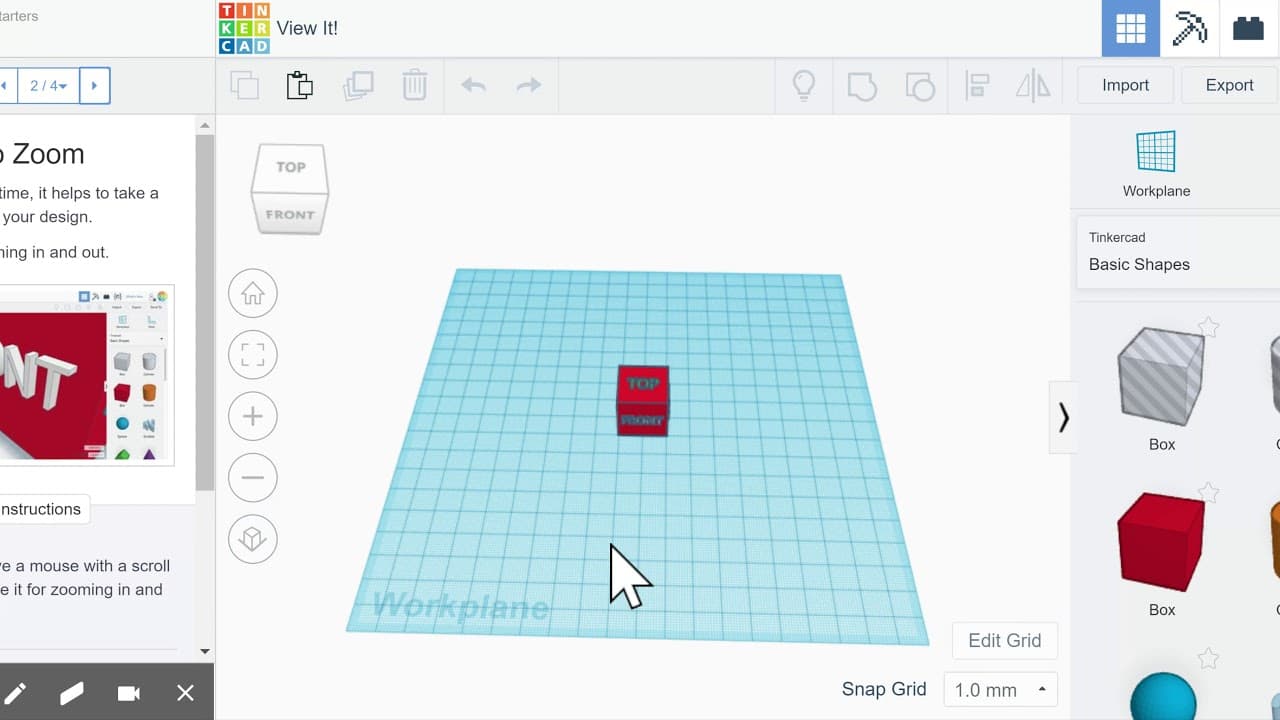The width and height of the screenshot is (1280, 720).
Task: Click the camera recording icon
Action: 128,693
